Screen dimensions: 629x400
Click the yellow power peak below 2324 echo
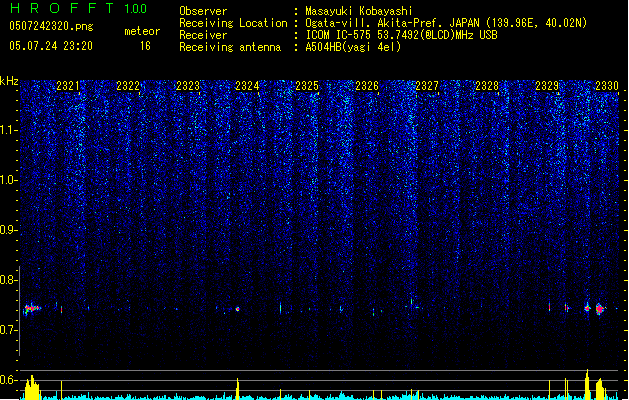237,388
